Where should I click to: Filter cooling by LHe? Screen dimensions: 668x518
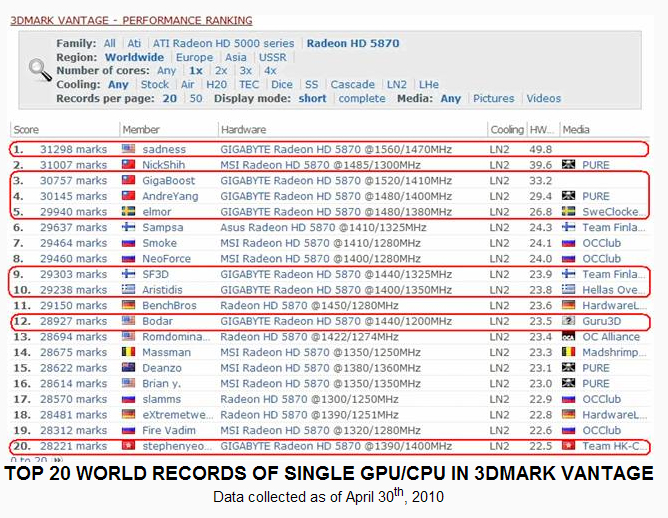(x=429, y=84)
